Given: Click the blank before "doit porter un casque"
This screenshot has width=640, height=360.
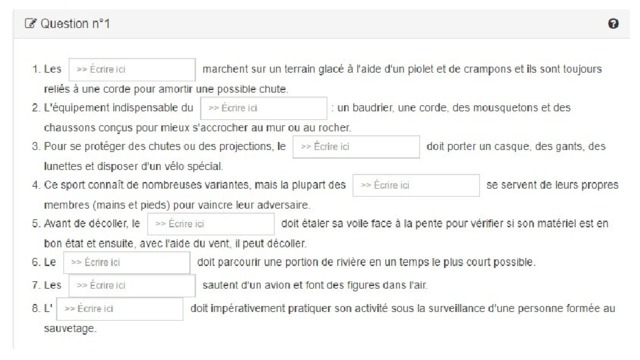Looking at the screenshot, I should tap(356, 147).
